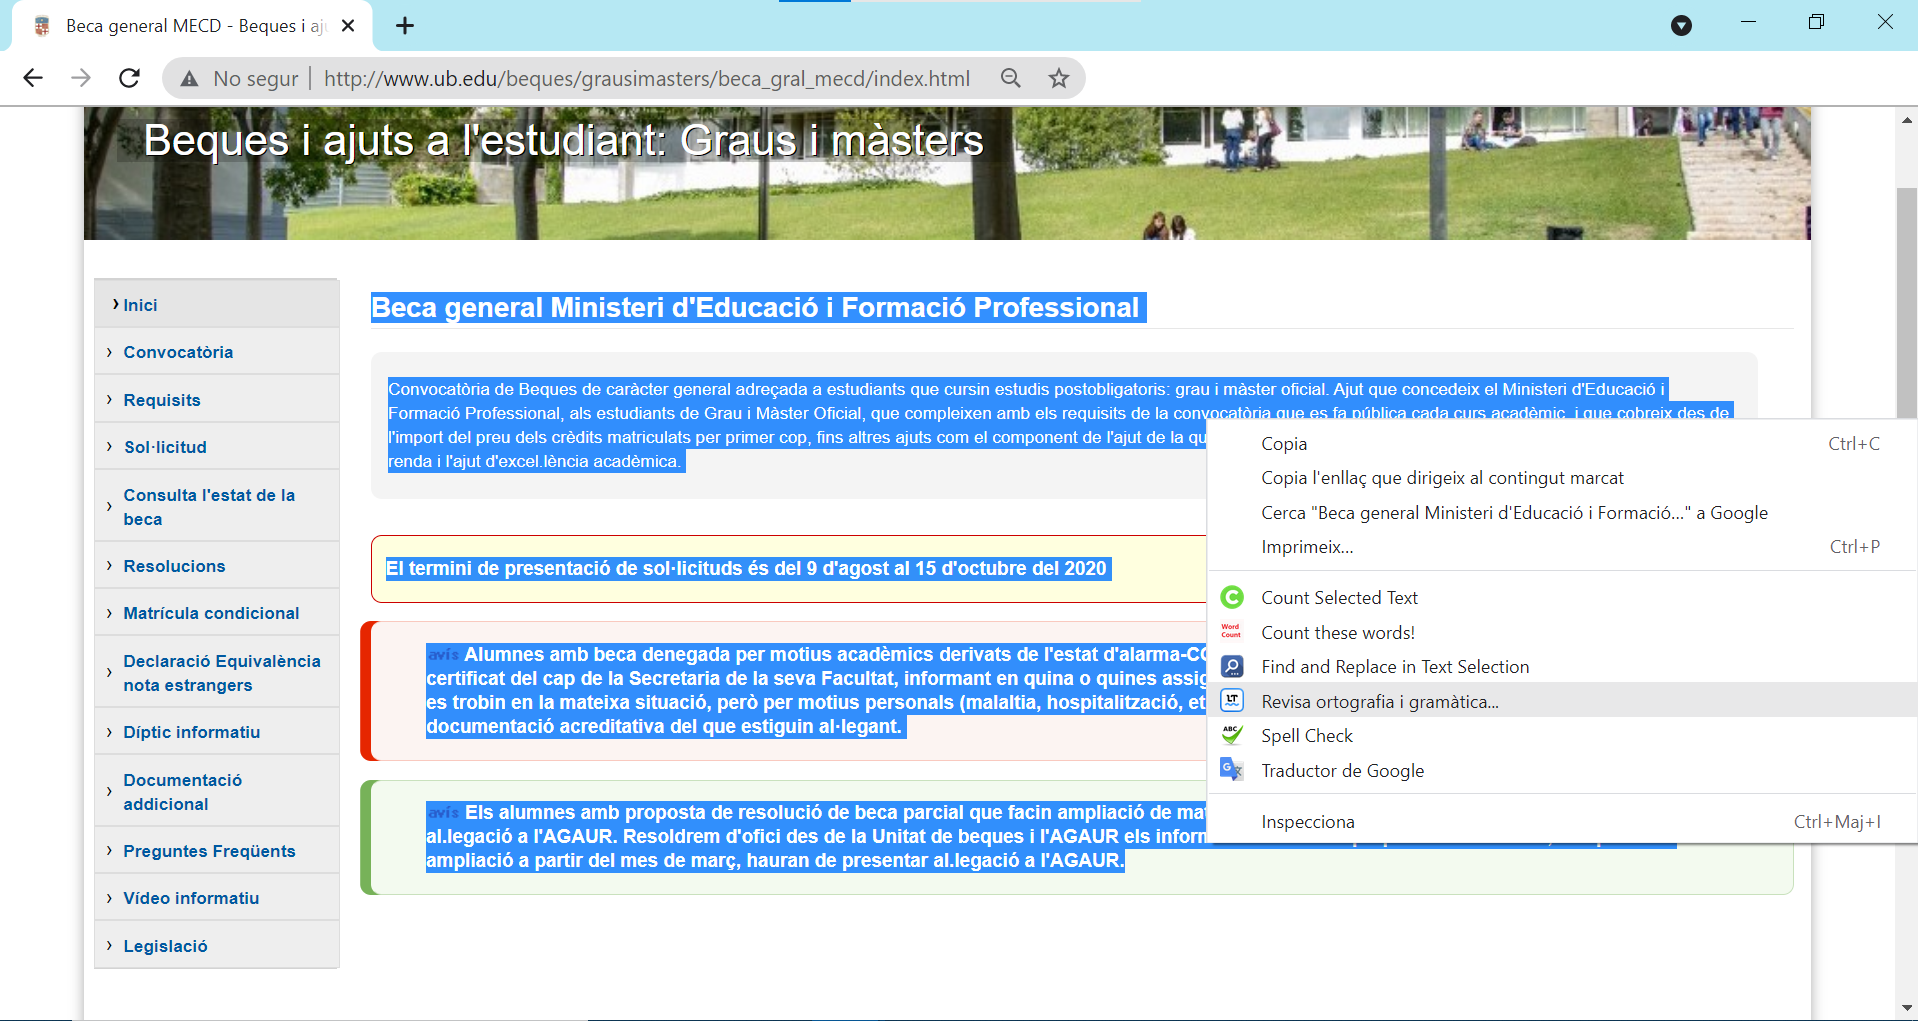Choose Find and Replace in Text Selection
This screenshot has width=1918, height=1021.
(x=1394, y=667)
